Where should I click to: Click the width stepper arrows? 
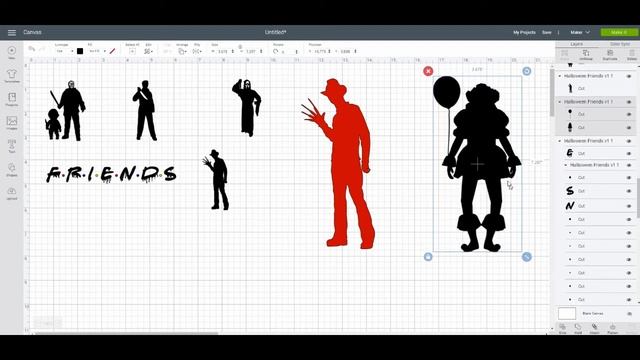tap(233, 51)
